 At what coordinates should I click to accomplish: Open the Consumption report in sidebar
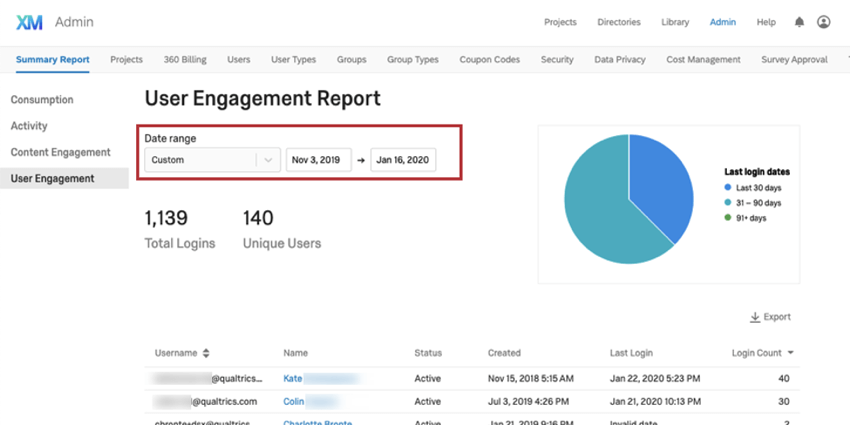(42, 100)
